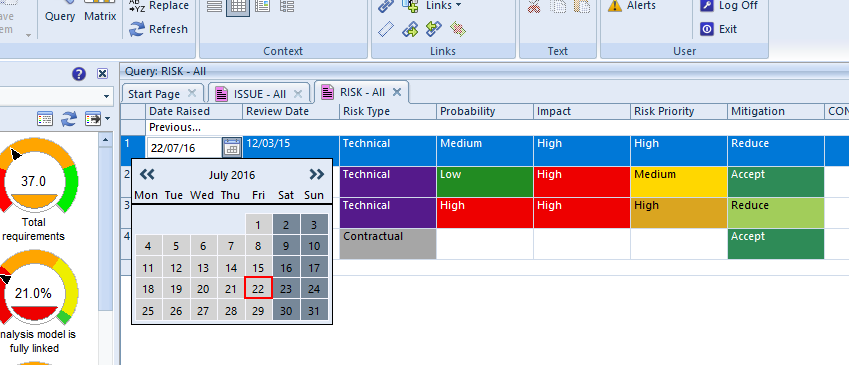
Task: Close the RISK - All tab
Action: coord(397,92)
